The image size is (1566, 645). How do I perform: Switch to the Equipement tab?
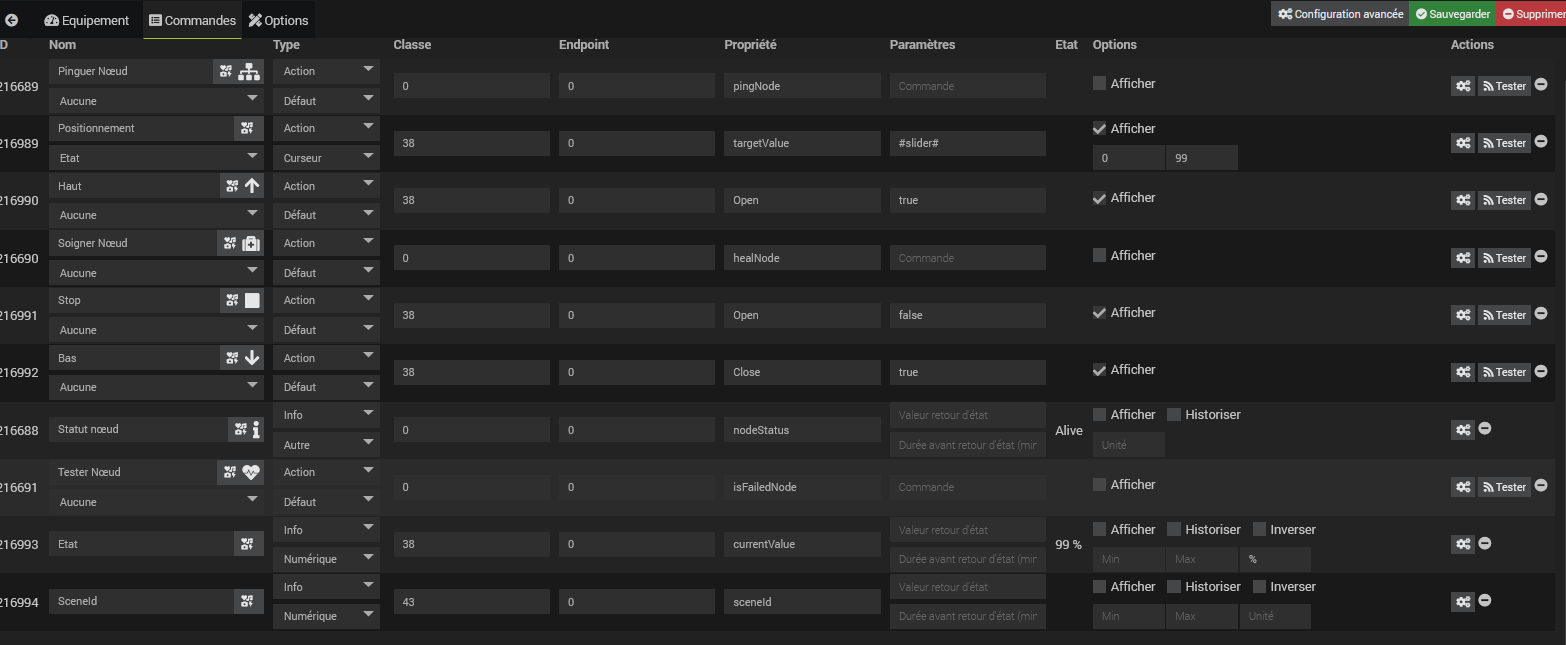tap(88, 20)
